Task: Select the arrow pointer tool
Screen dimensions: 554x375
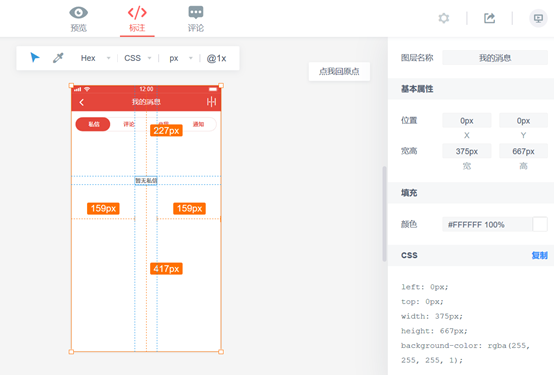Action: (x=35, y=57)
